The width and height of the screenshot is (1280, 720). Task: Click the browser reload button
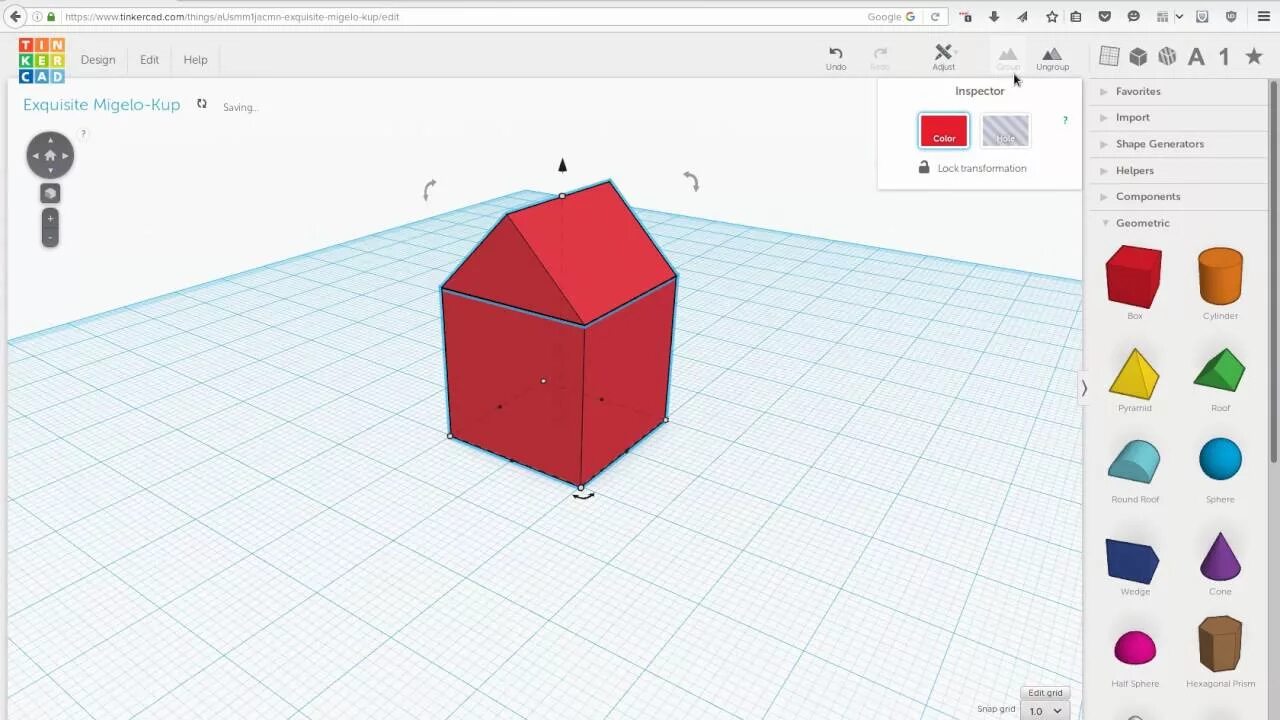[935, 17]
